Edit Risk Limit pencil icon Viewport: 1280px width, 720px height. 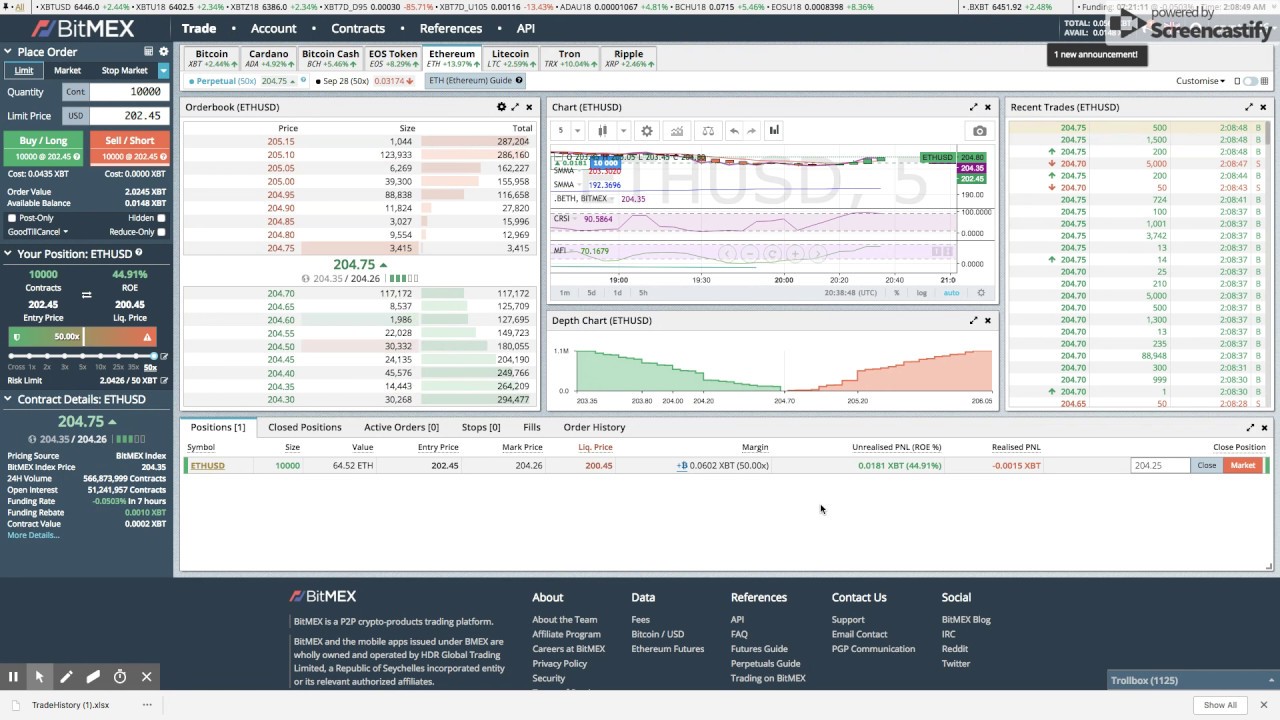(164, 380)
